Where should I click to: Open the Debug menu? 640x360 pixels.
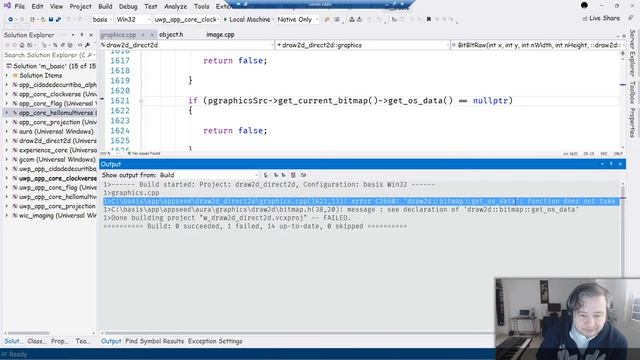pyautogui.click(x=128, y=7)
